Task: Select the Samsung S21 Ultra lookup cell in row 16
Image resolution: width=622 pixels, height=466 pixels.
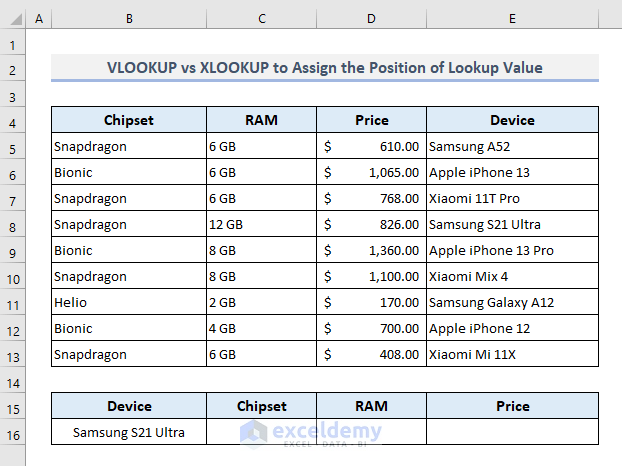Action: 129,432
